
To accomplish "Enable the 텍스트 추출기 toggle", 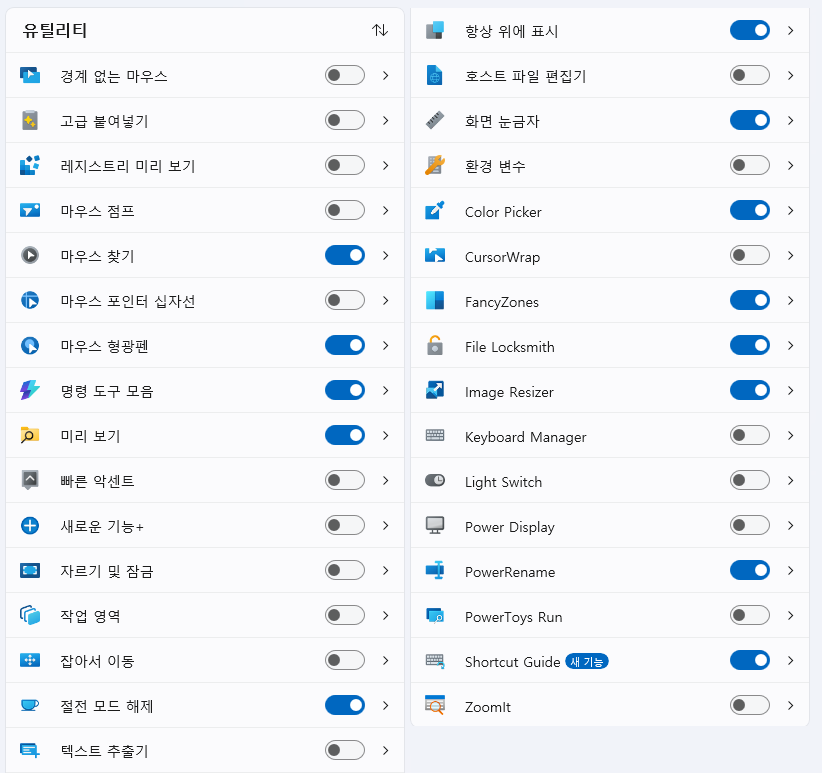I will 345,750.
